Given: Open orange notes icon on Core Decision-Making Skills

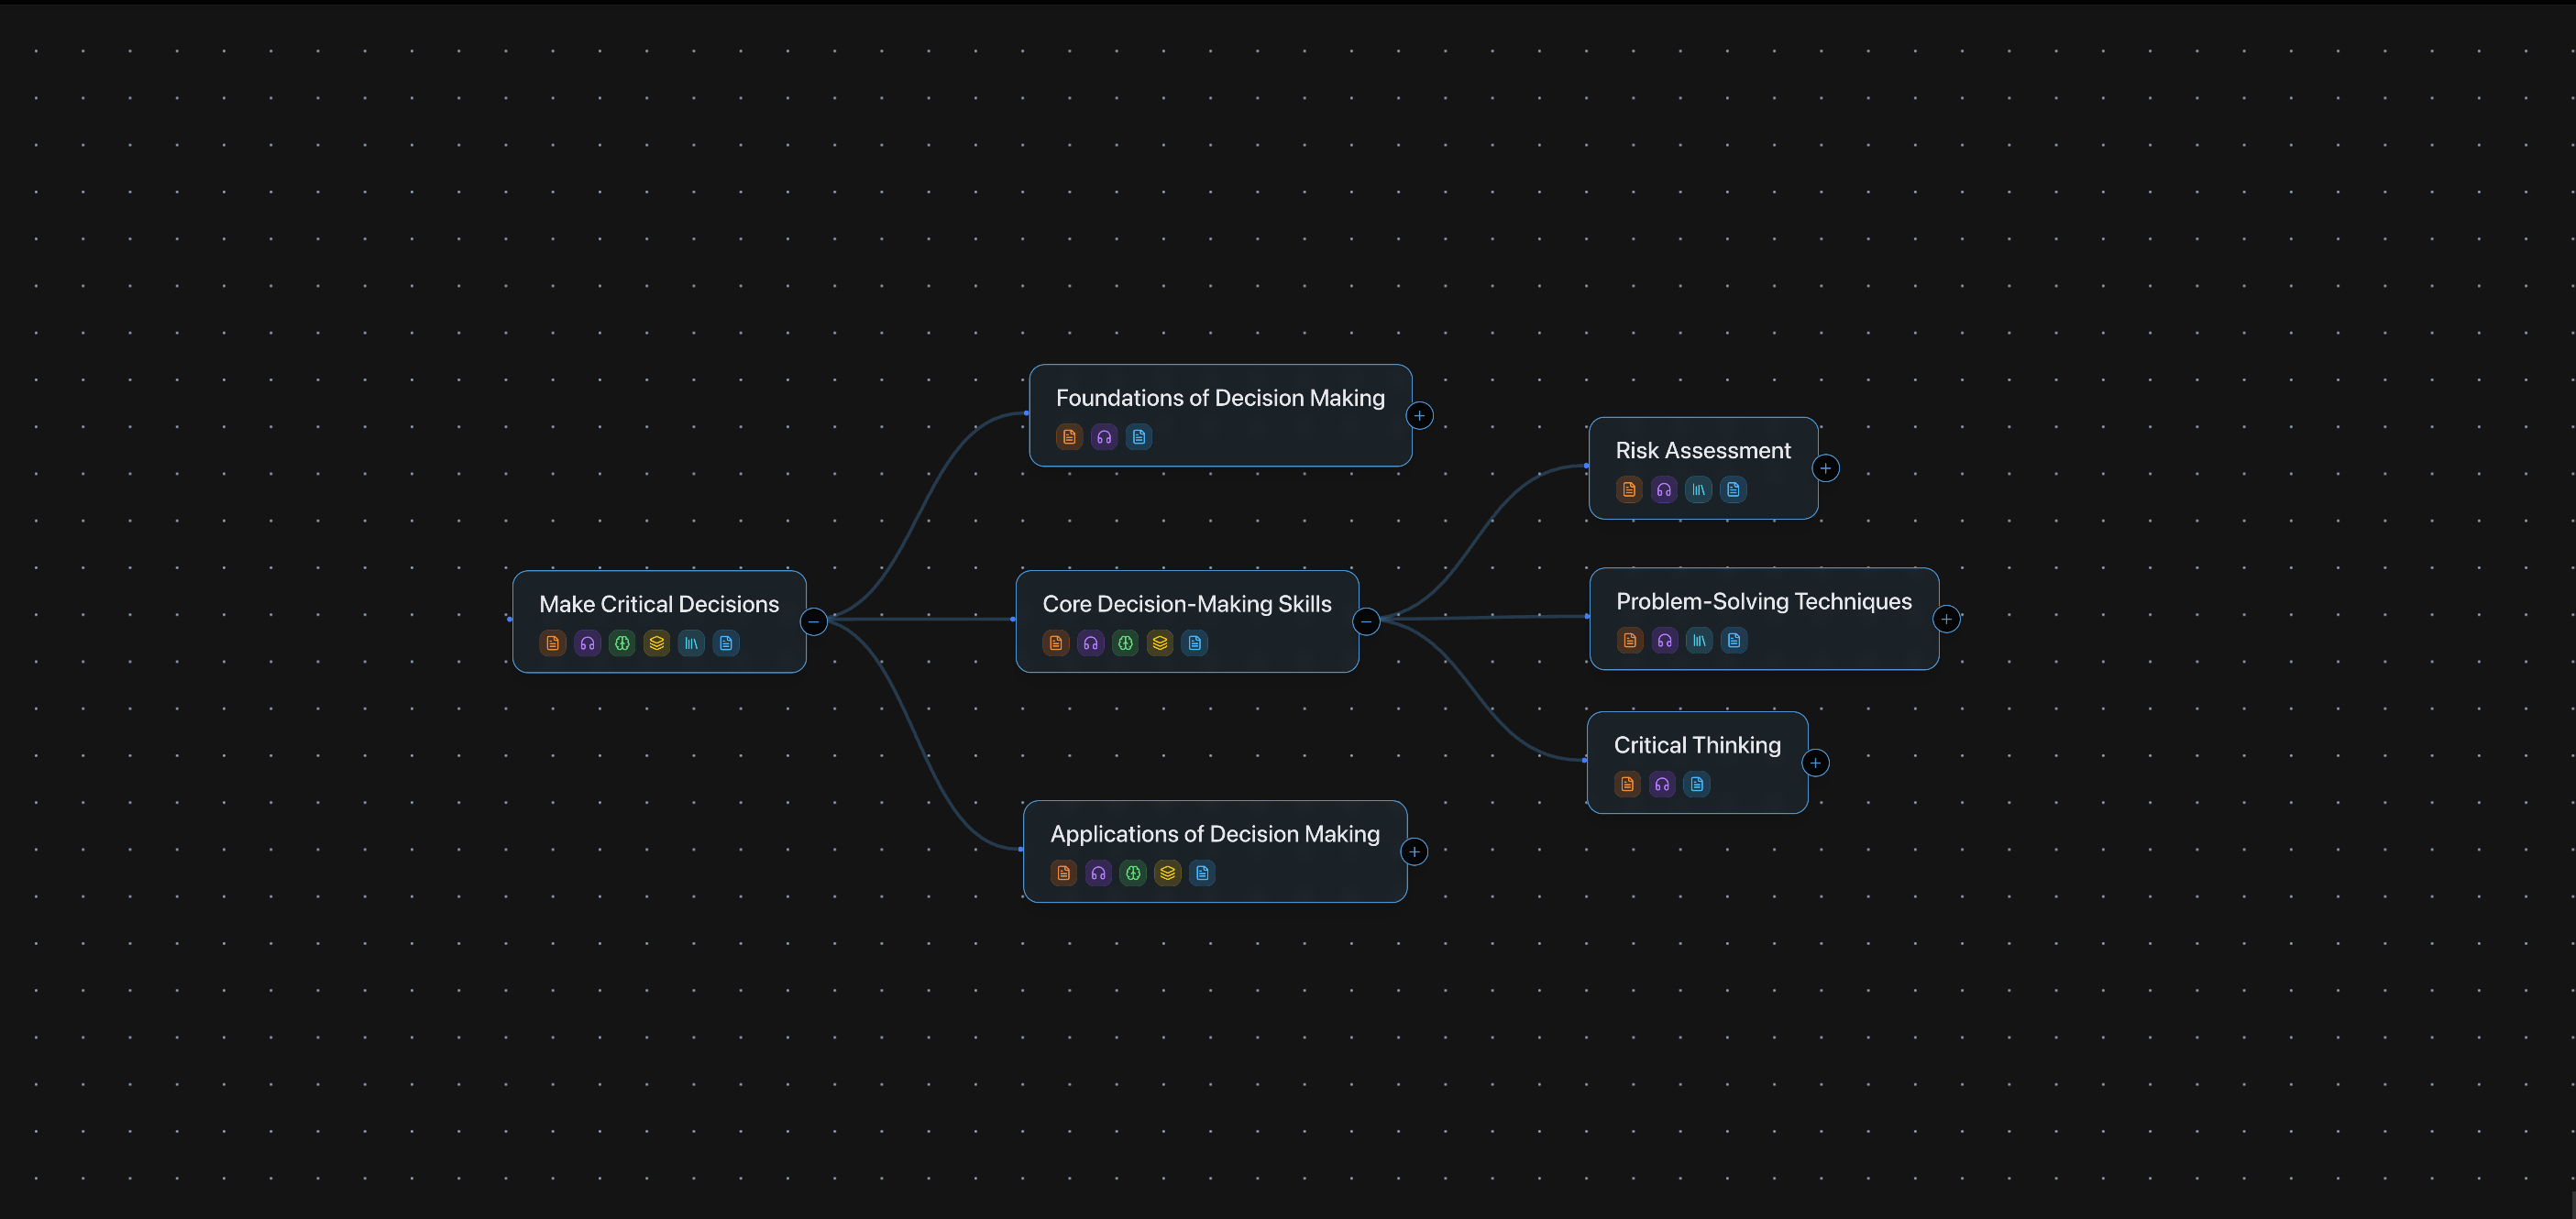Looking at the screenshot, I should [1056, 643].
